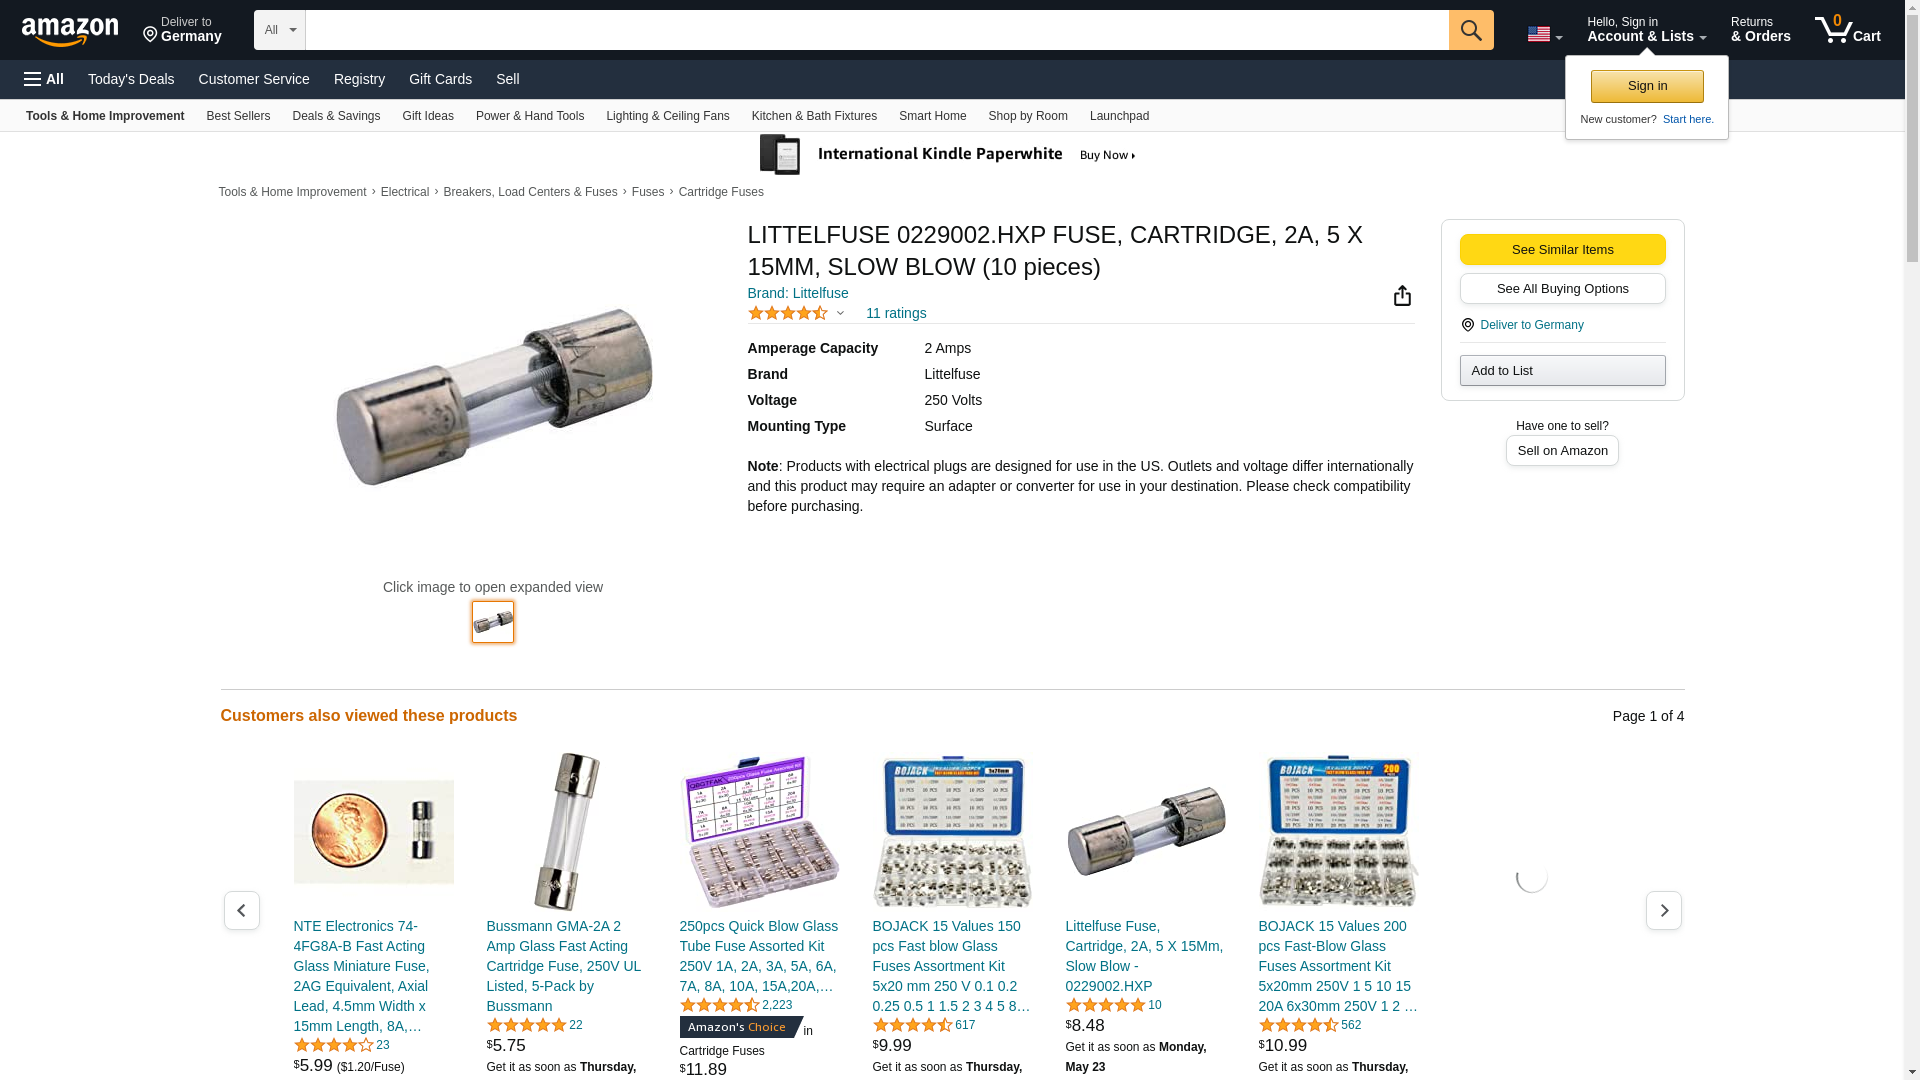
Task: Click the share icon beside ratings
Action: click(1402, 295)
